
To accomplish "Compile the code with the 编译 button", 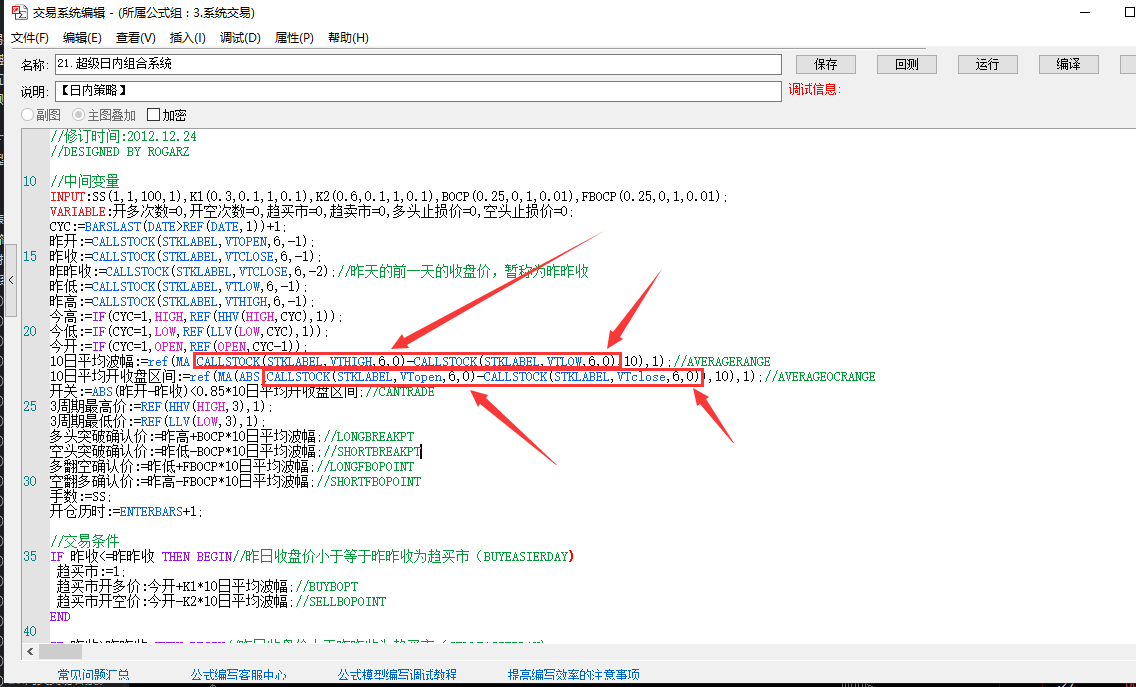I will (1069, 64).
